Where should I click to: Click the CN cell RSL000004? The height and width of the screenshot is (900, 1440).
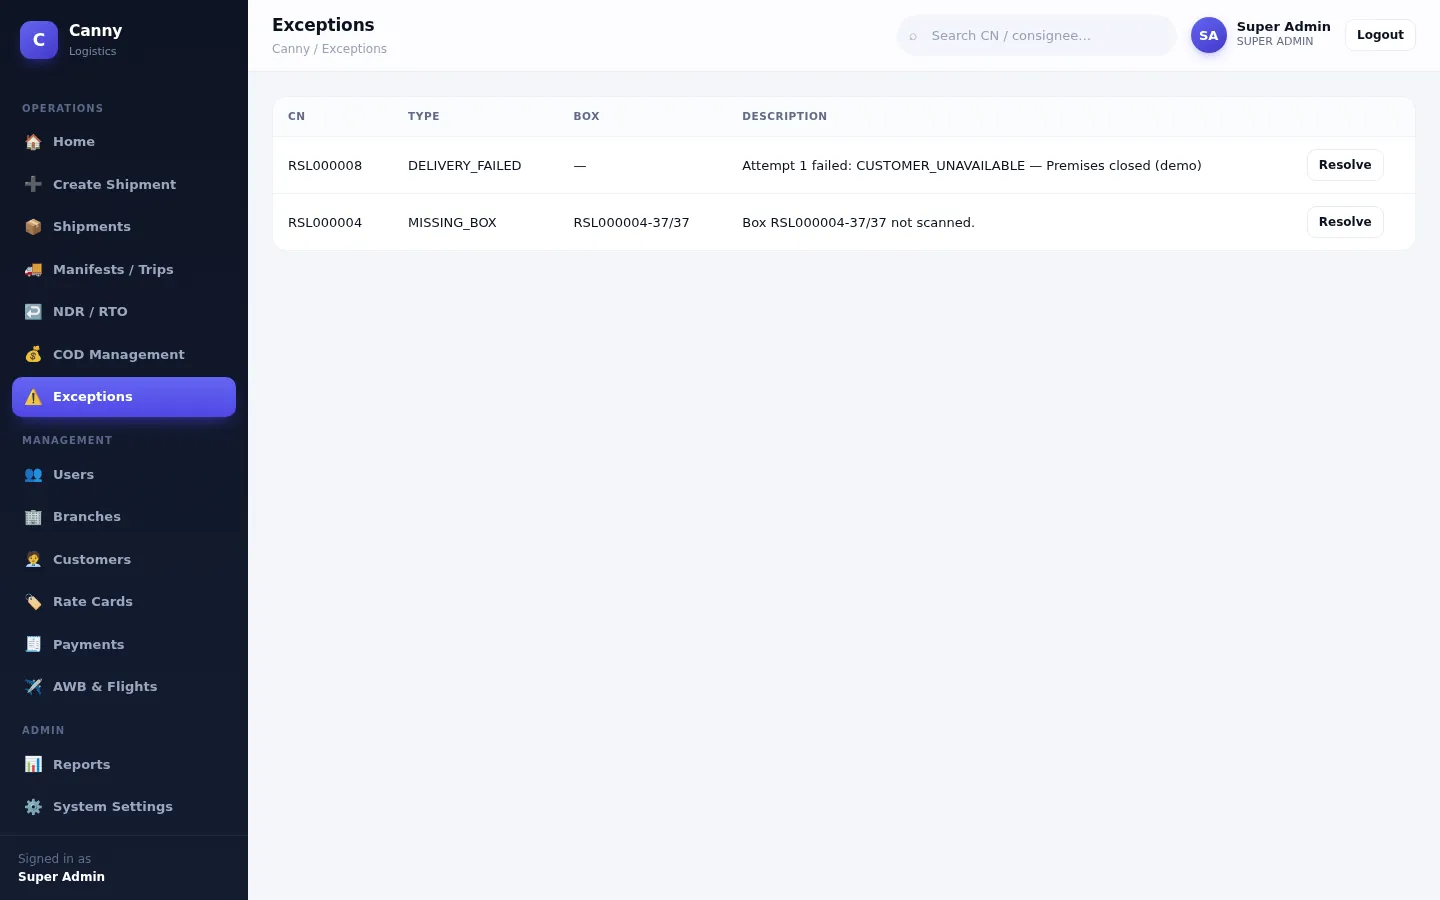coord(325,223)
